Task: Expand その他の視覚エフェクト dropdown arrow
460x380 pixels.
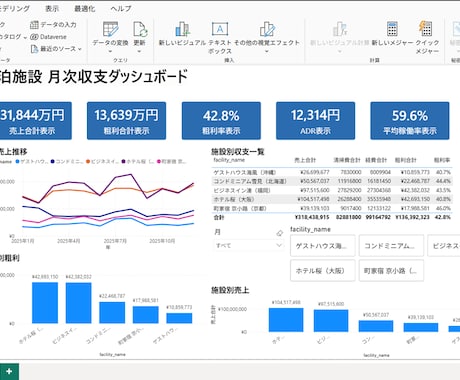Action: (267, 51)
